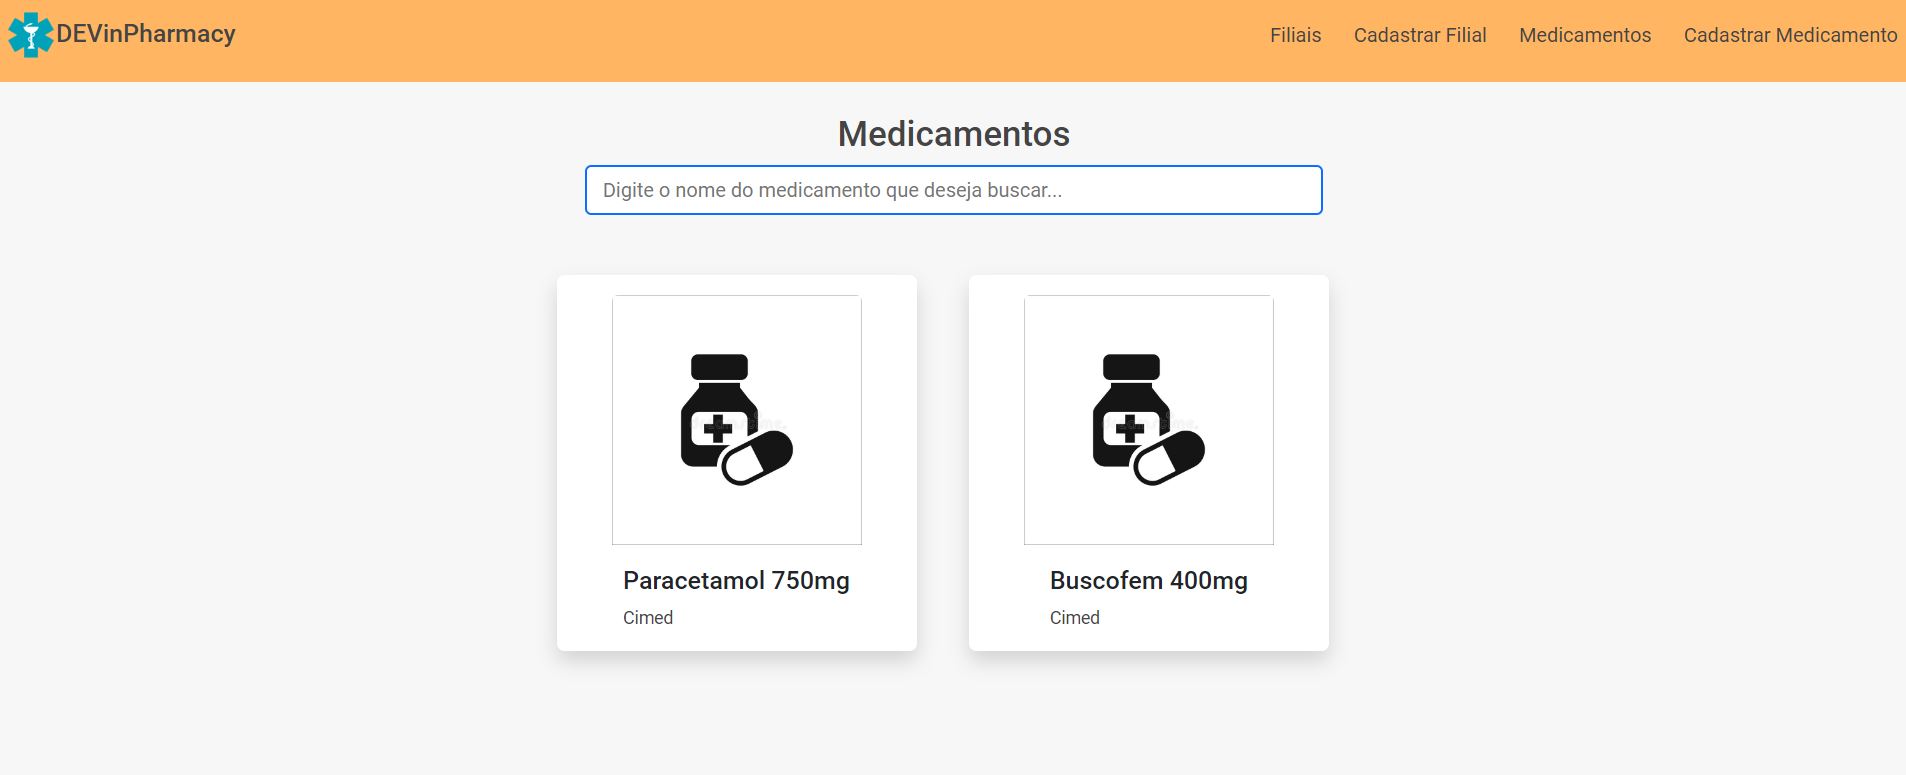Screen dimensions: 1906x775
Task: Click the DEVinPharmacy brand name text
Action: pyautogui.click(x=146, y=33)
